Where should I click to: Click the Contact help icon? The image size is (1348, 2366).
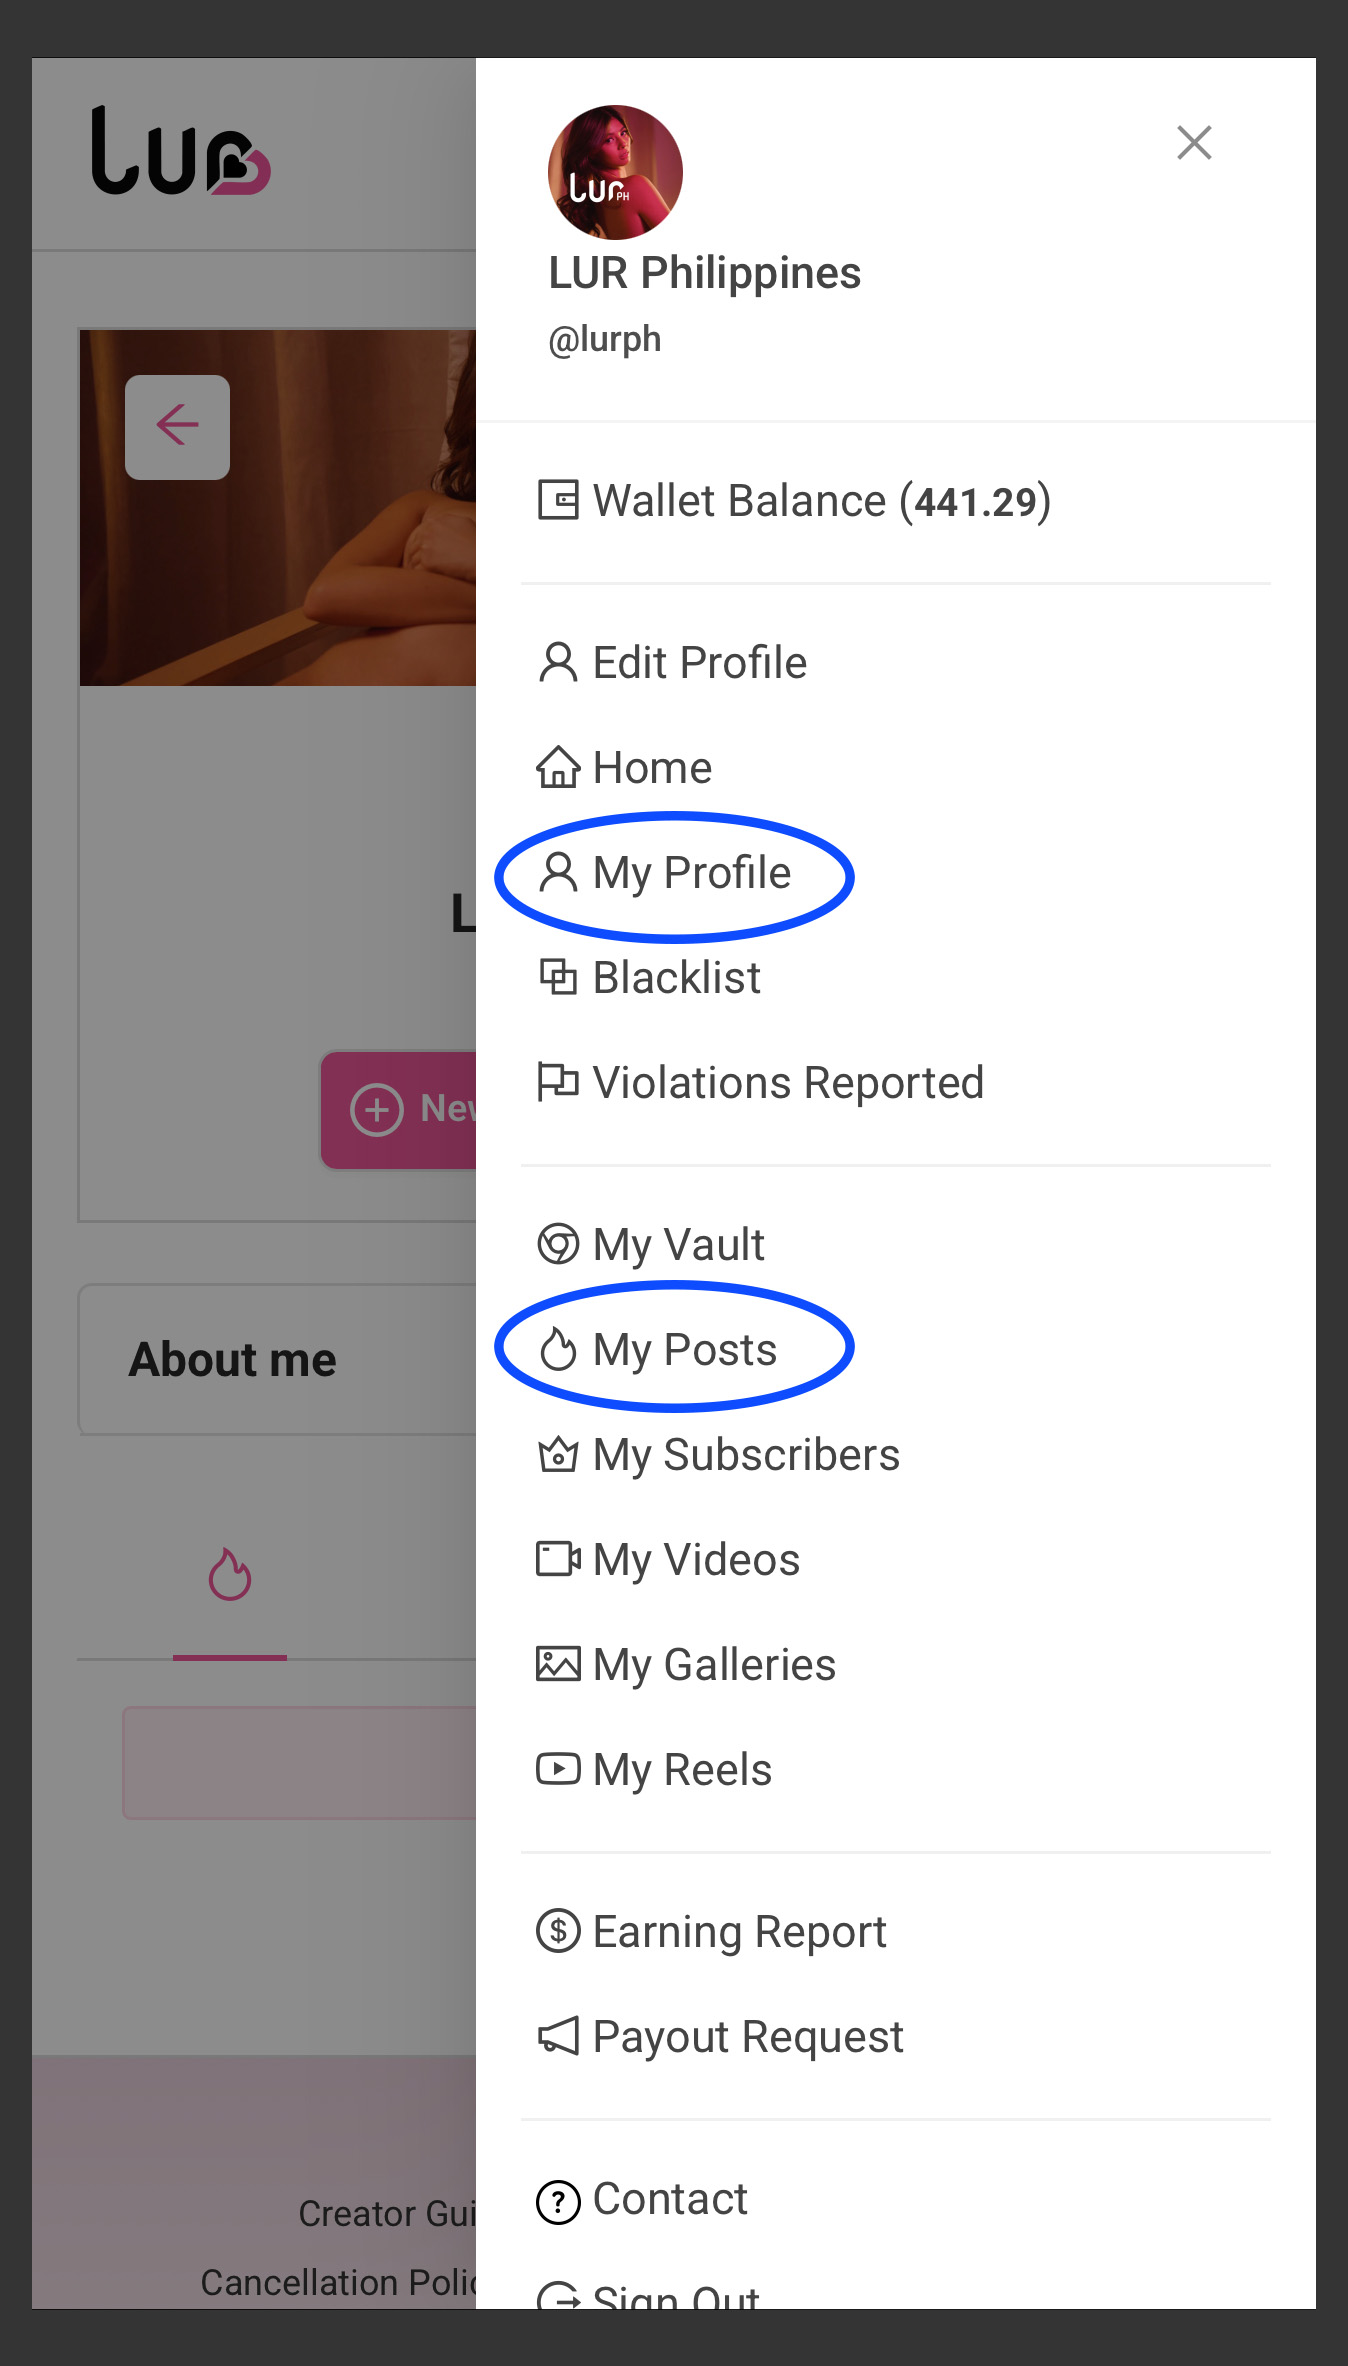click(x=558, y=2202)
